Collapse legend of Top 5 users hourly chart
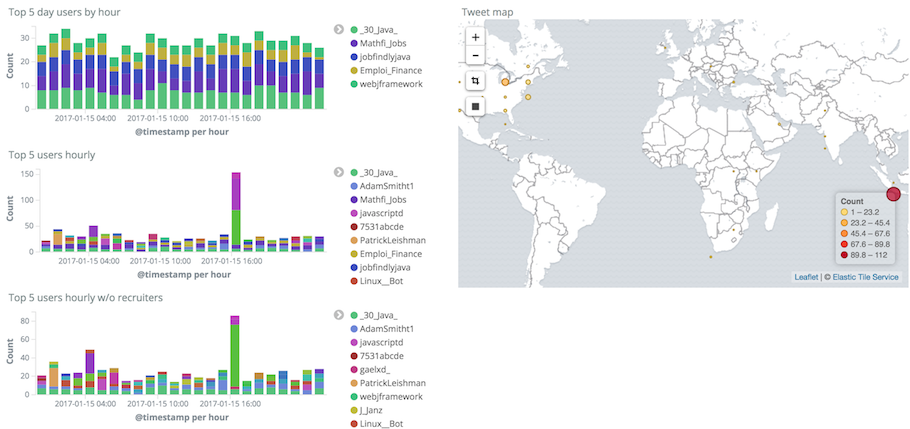The height and width of the screenshot is (429, 910). click(339, 172)
